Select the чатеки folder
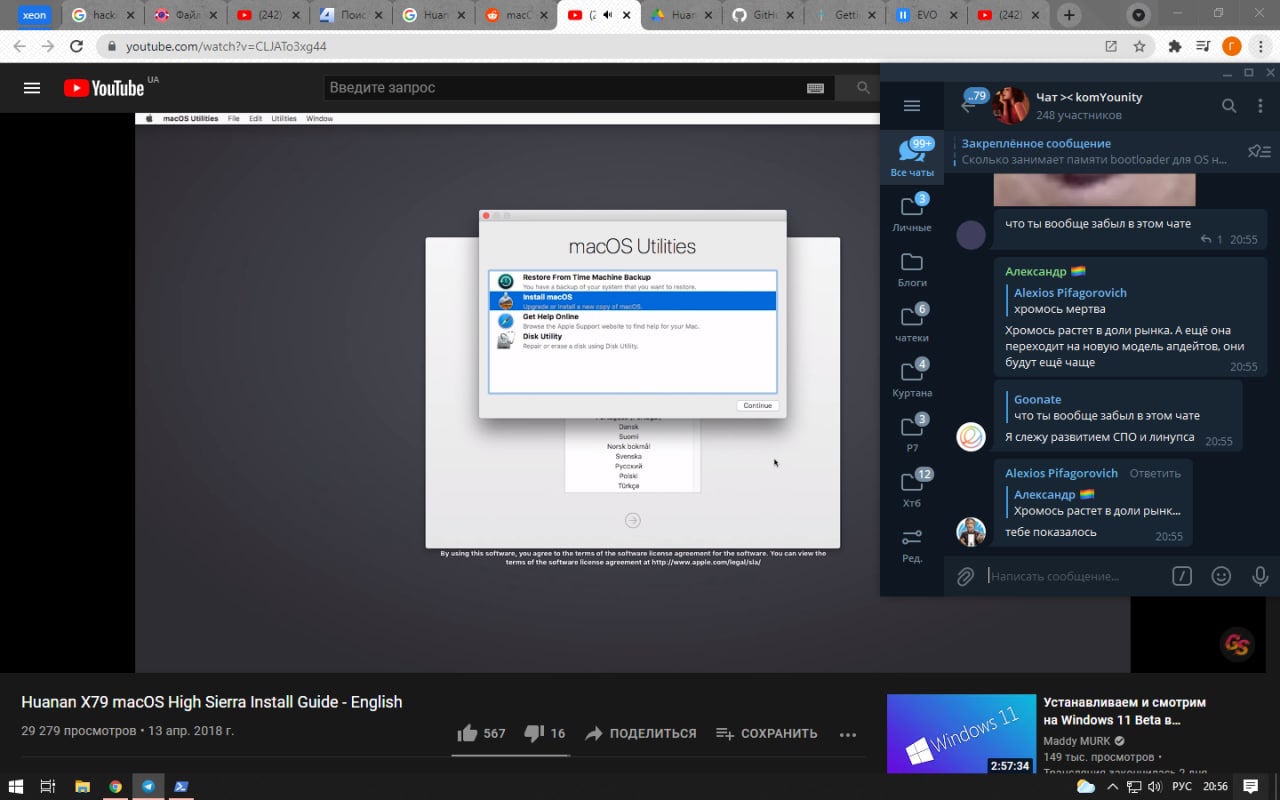This screenshot has height=800, width=1280. tap(912, 322)
